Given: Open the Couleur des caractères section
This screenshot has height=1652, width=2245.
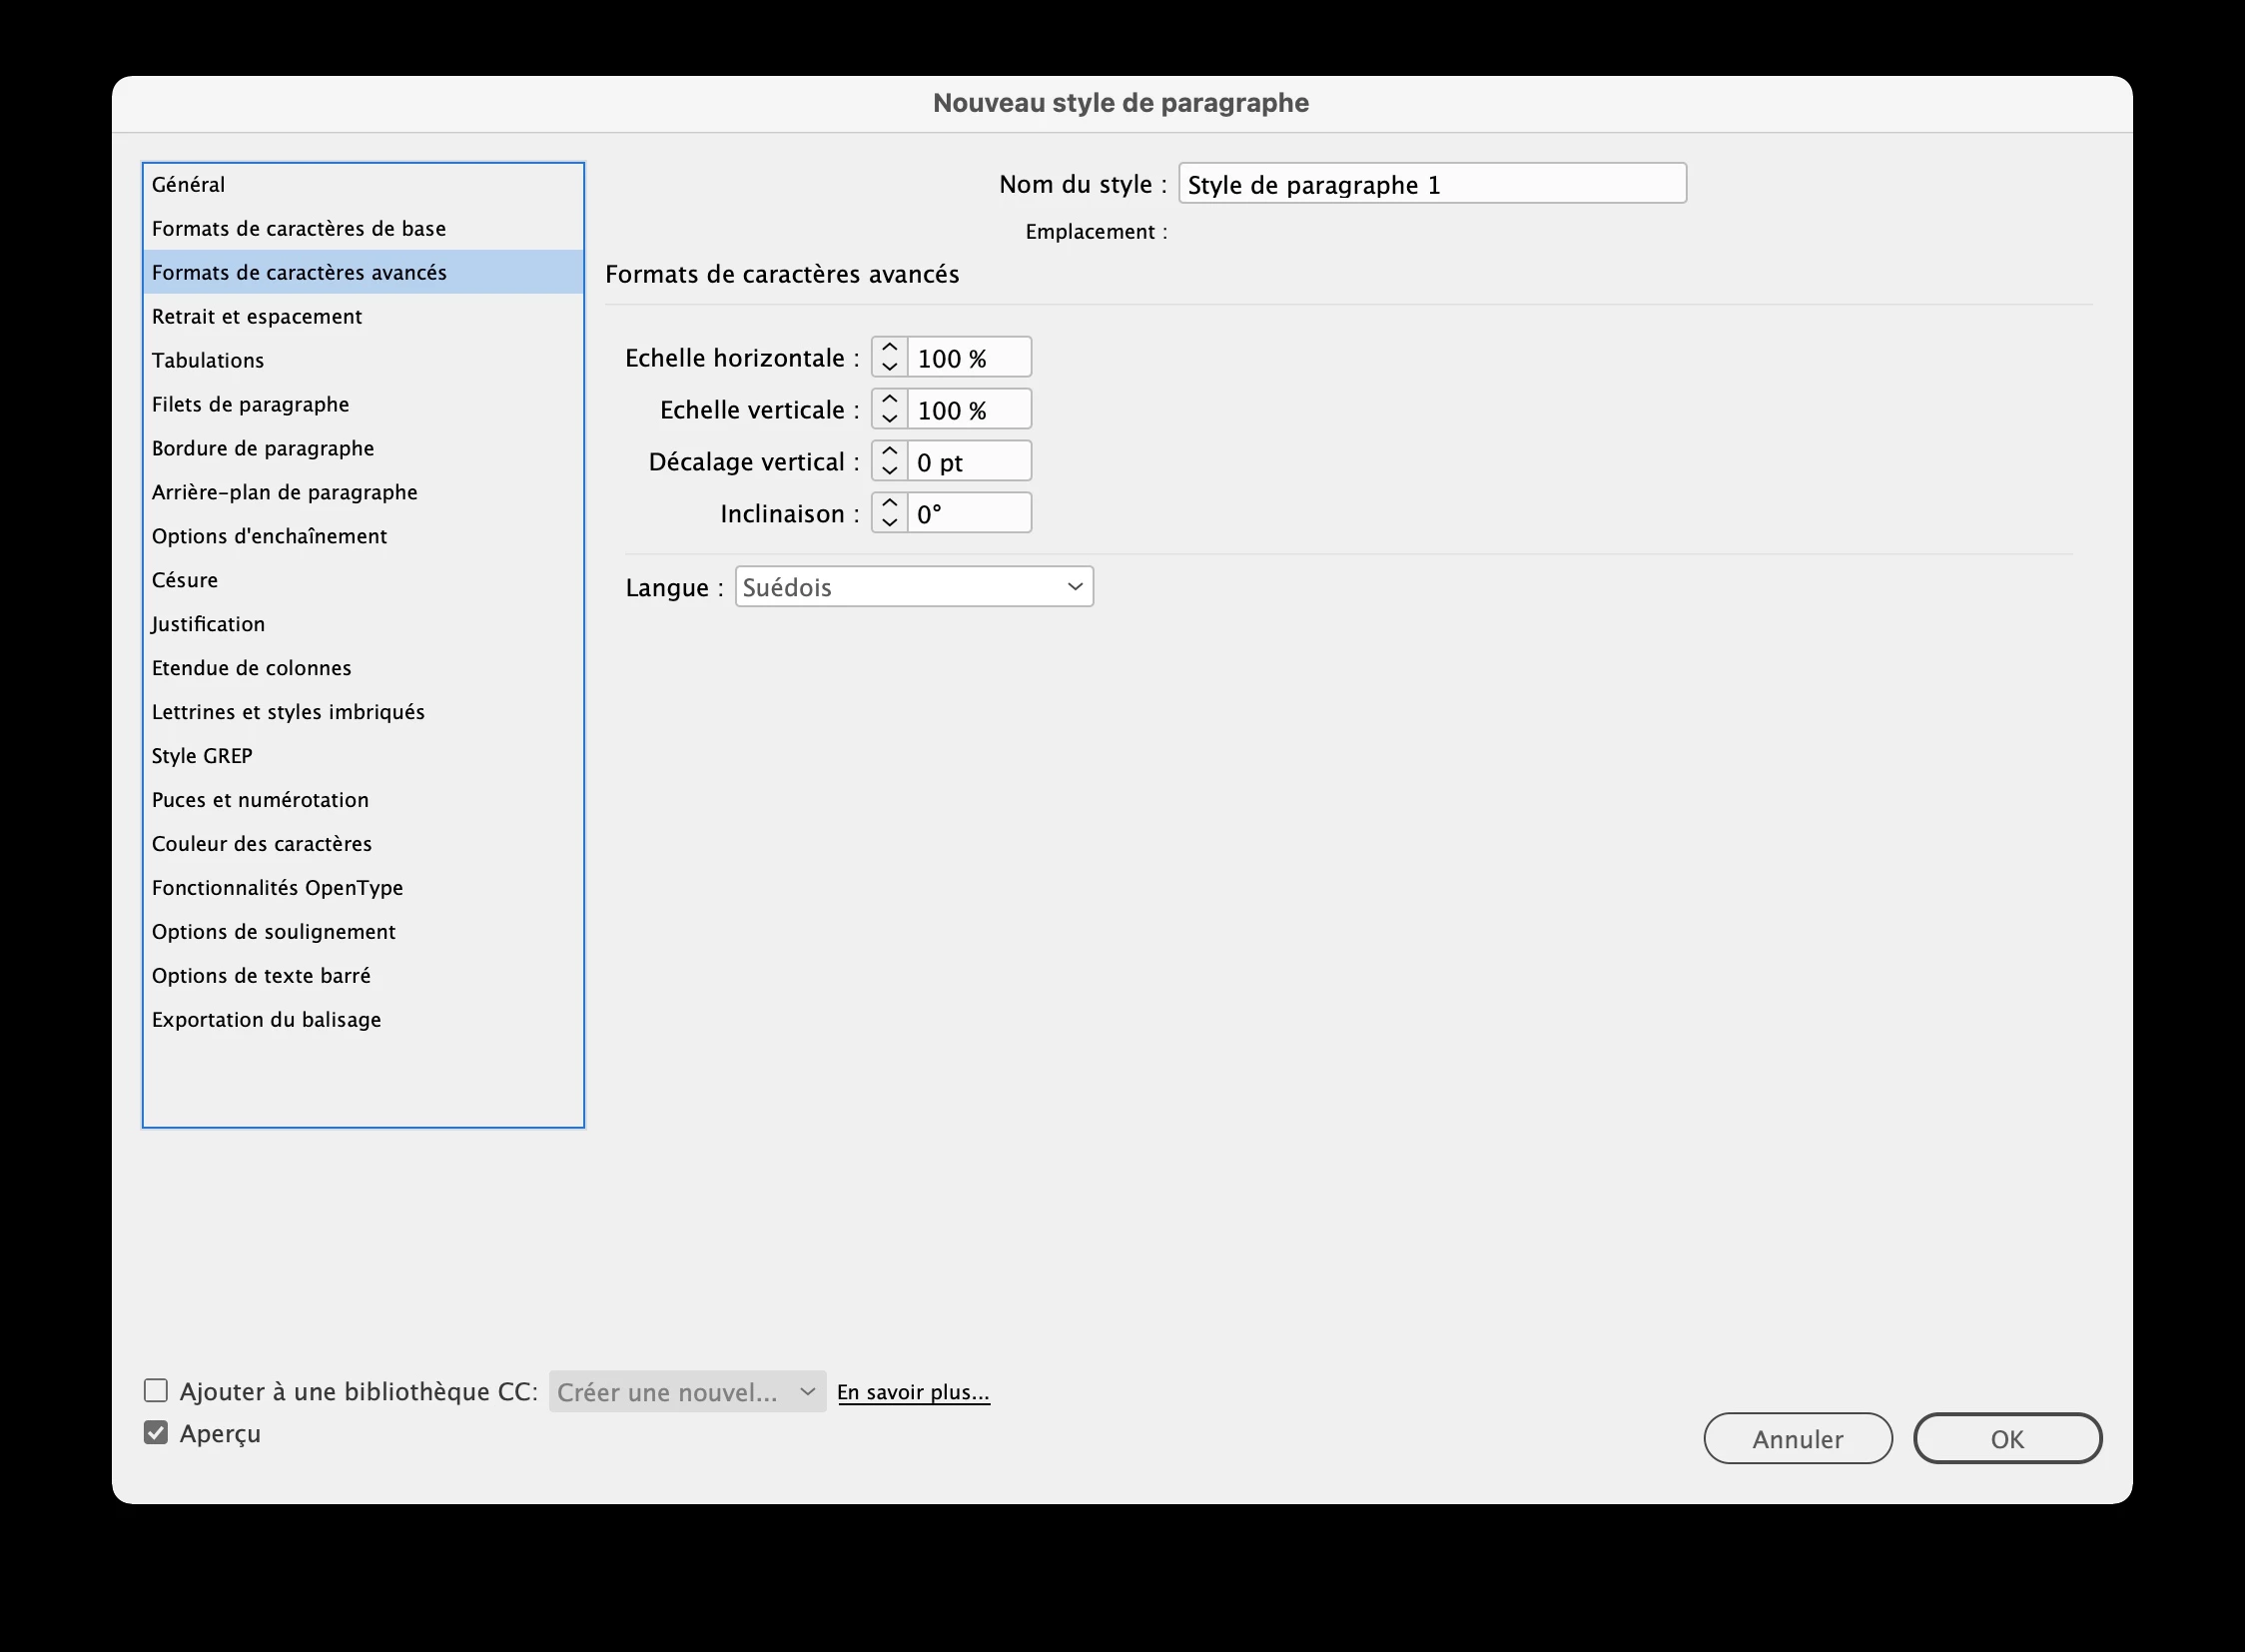Looking at the screenshot, I should coord(262,844).
